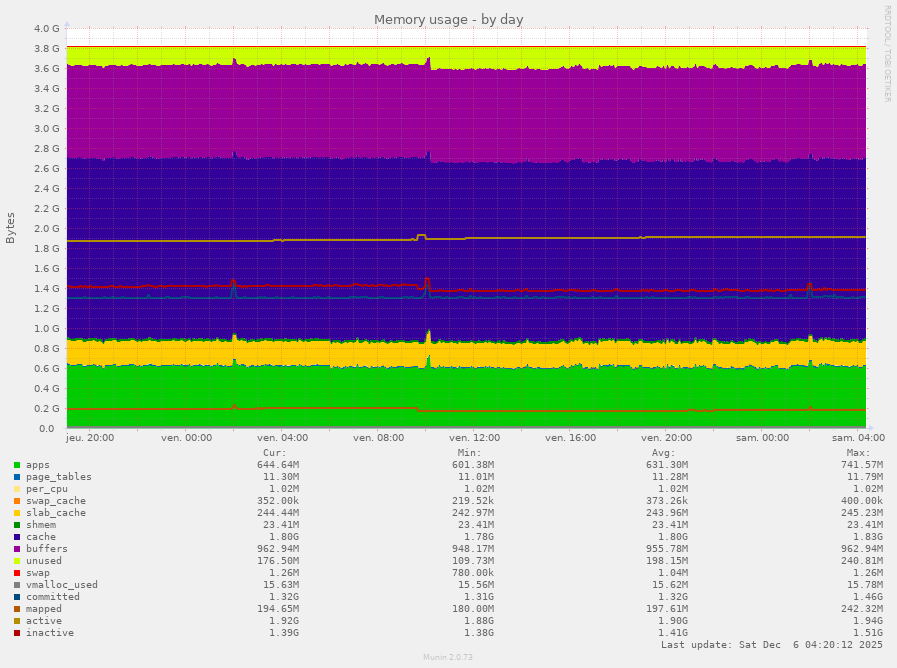This screenshot has width=897, height=668.
Task: Open the Memory usage graph title
Action: [x=448, y=19]
